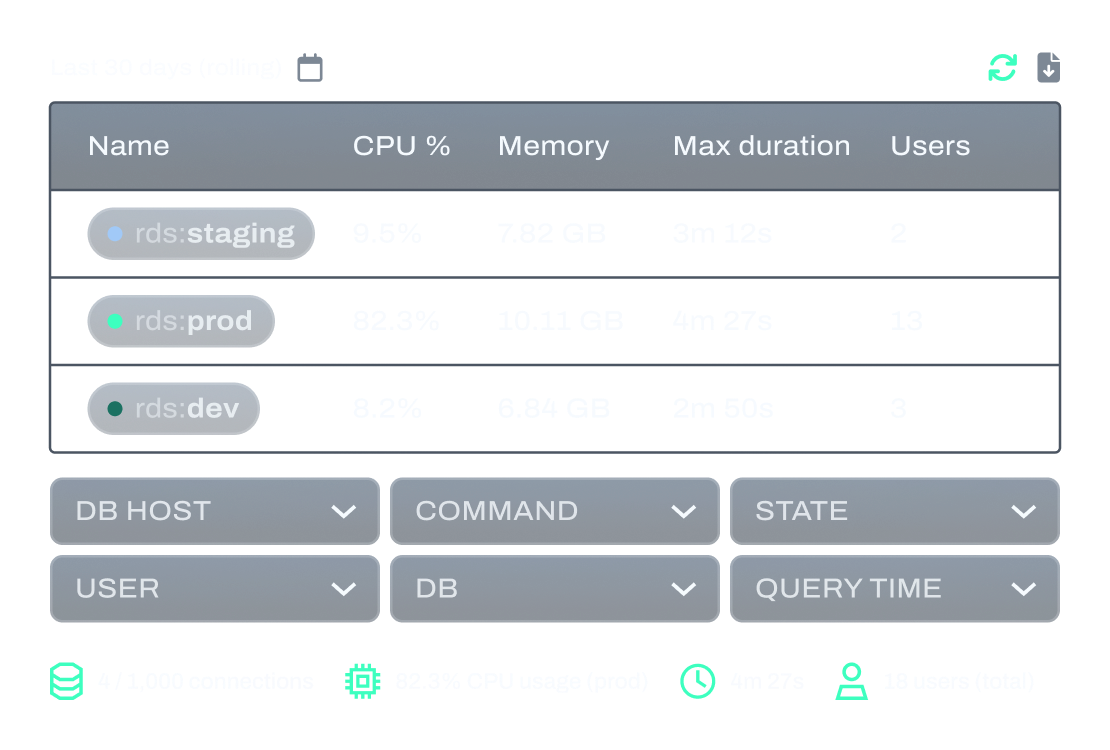This screenshot has width=1110, height=750.
Task: Expand the DB filter dropdown
Action: point(555,589)
